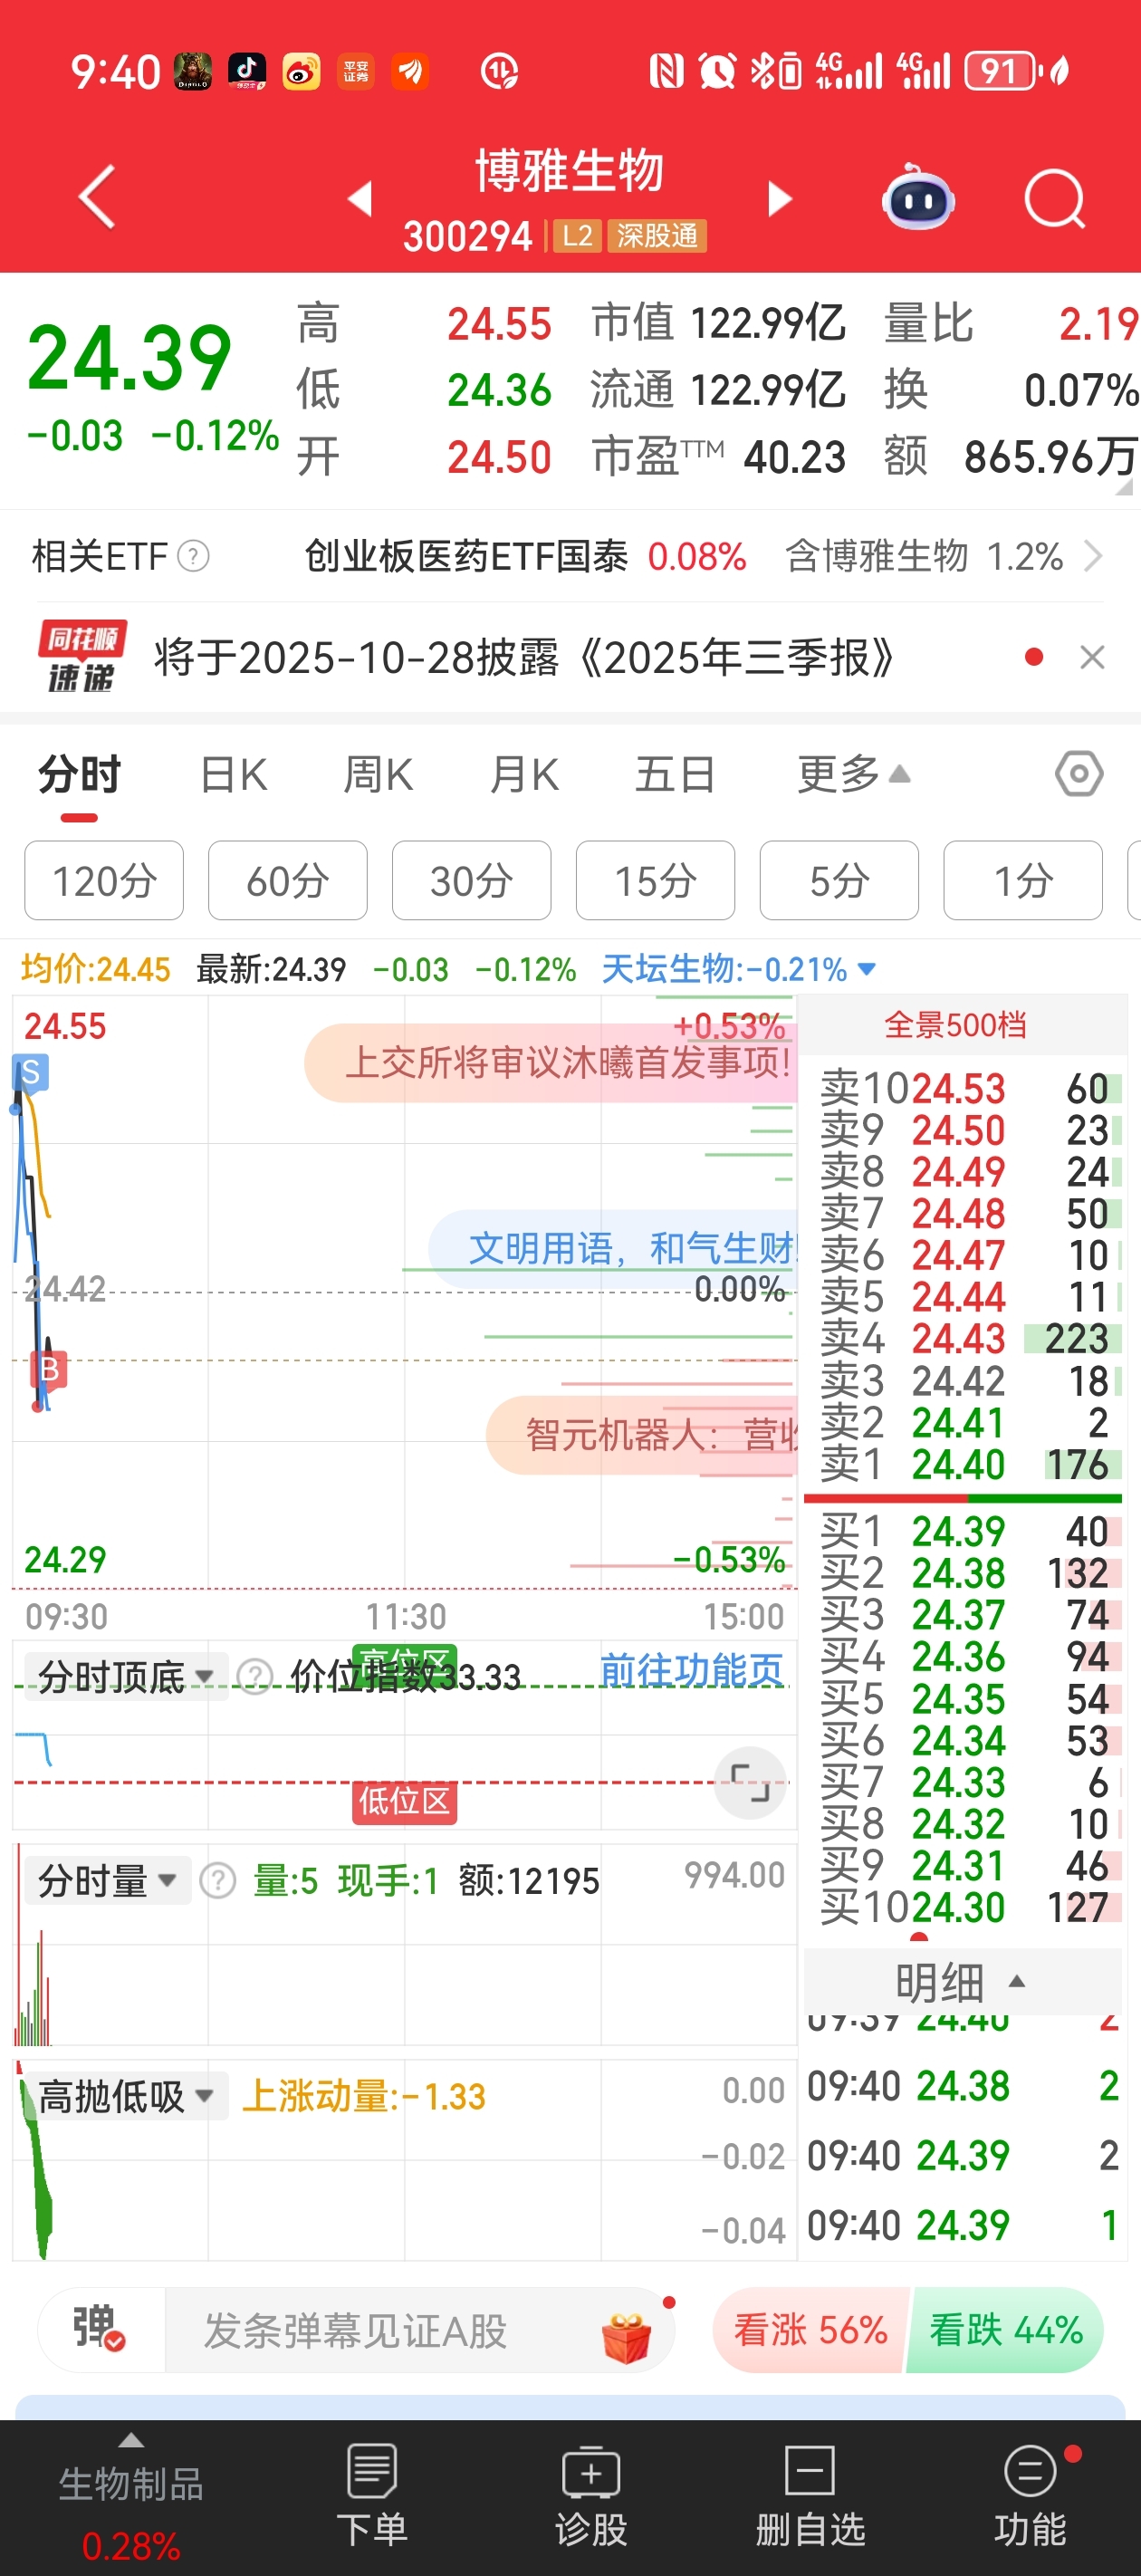Switch to 分时 chart tab

(x=79, y=776)
